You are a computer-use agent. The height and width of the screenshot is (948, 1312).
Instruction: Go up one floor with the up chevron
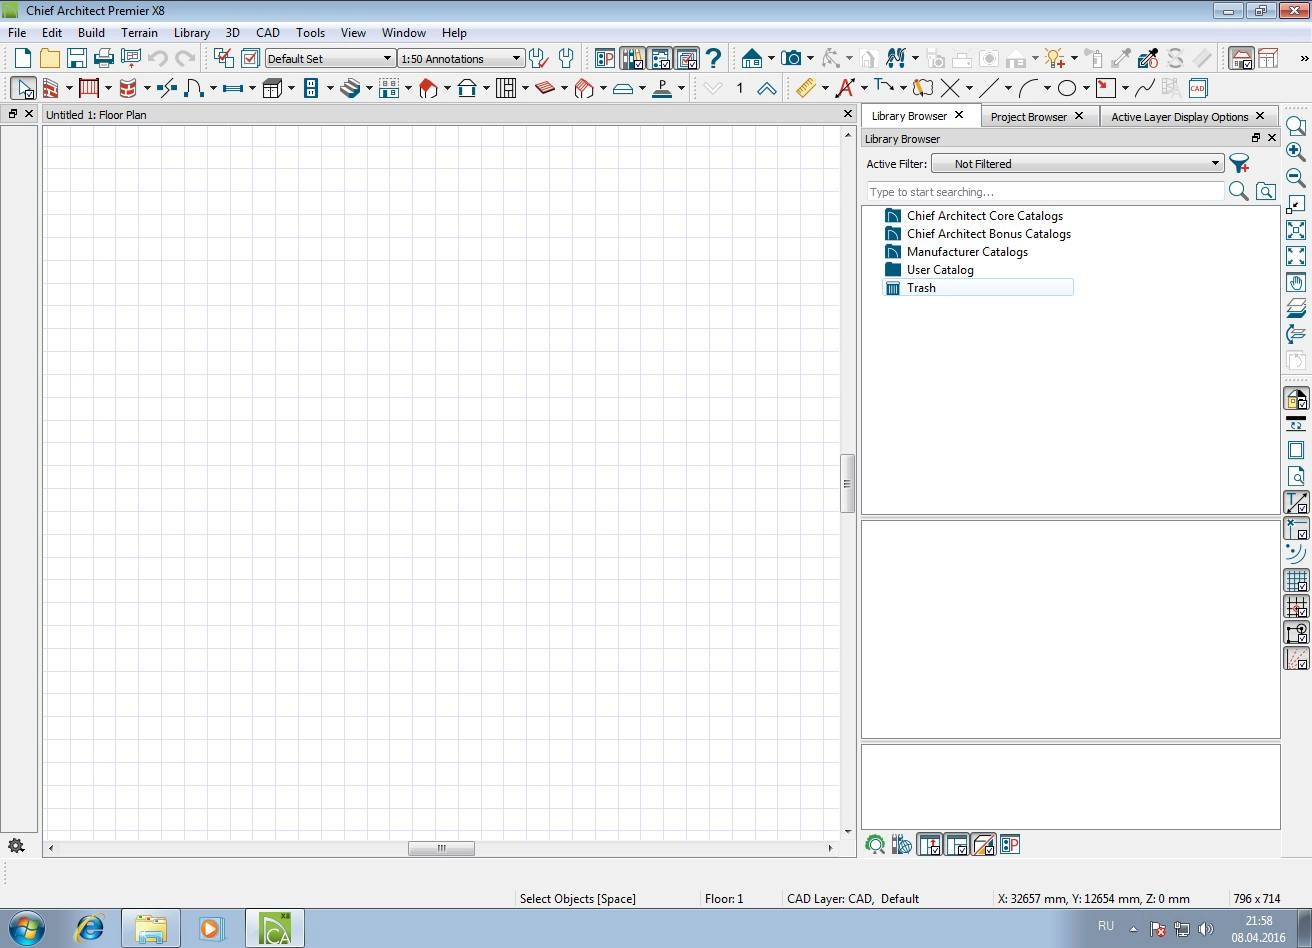pos(767,88)
